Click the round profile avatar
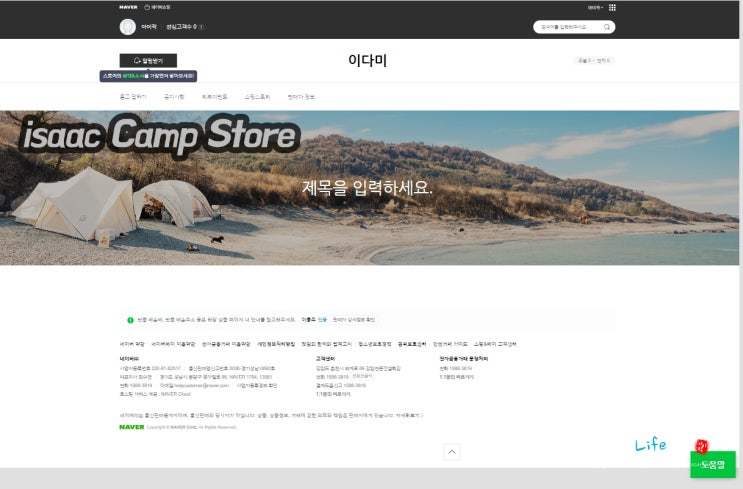743x489 pixels. [127, 27]
